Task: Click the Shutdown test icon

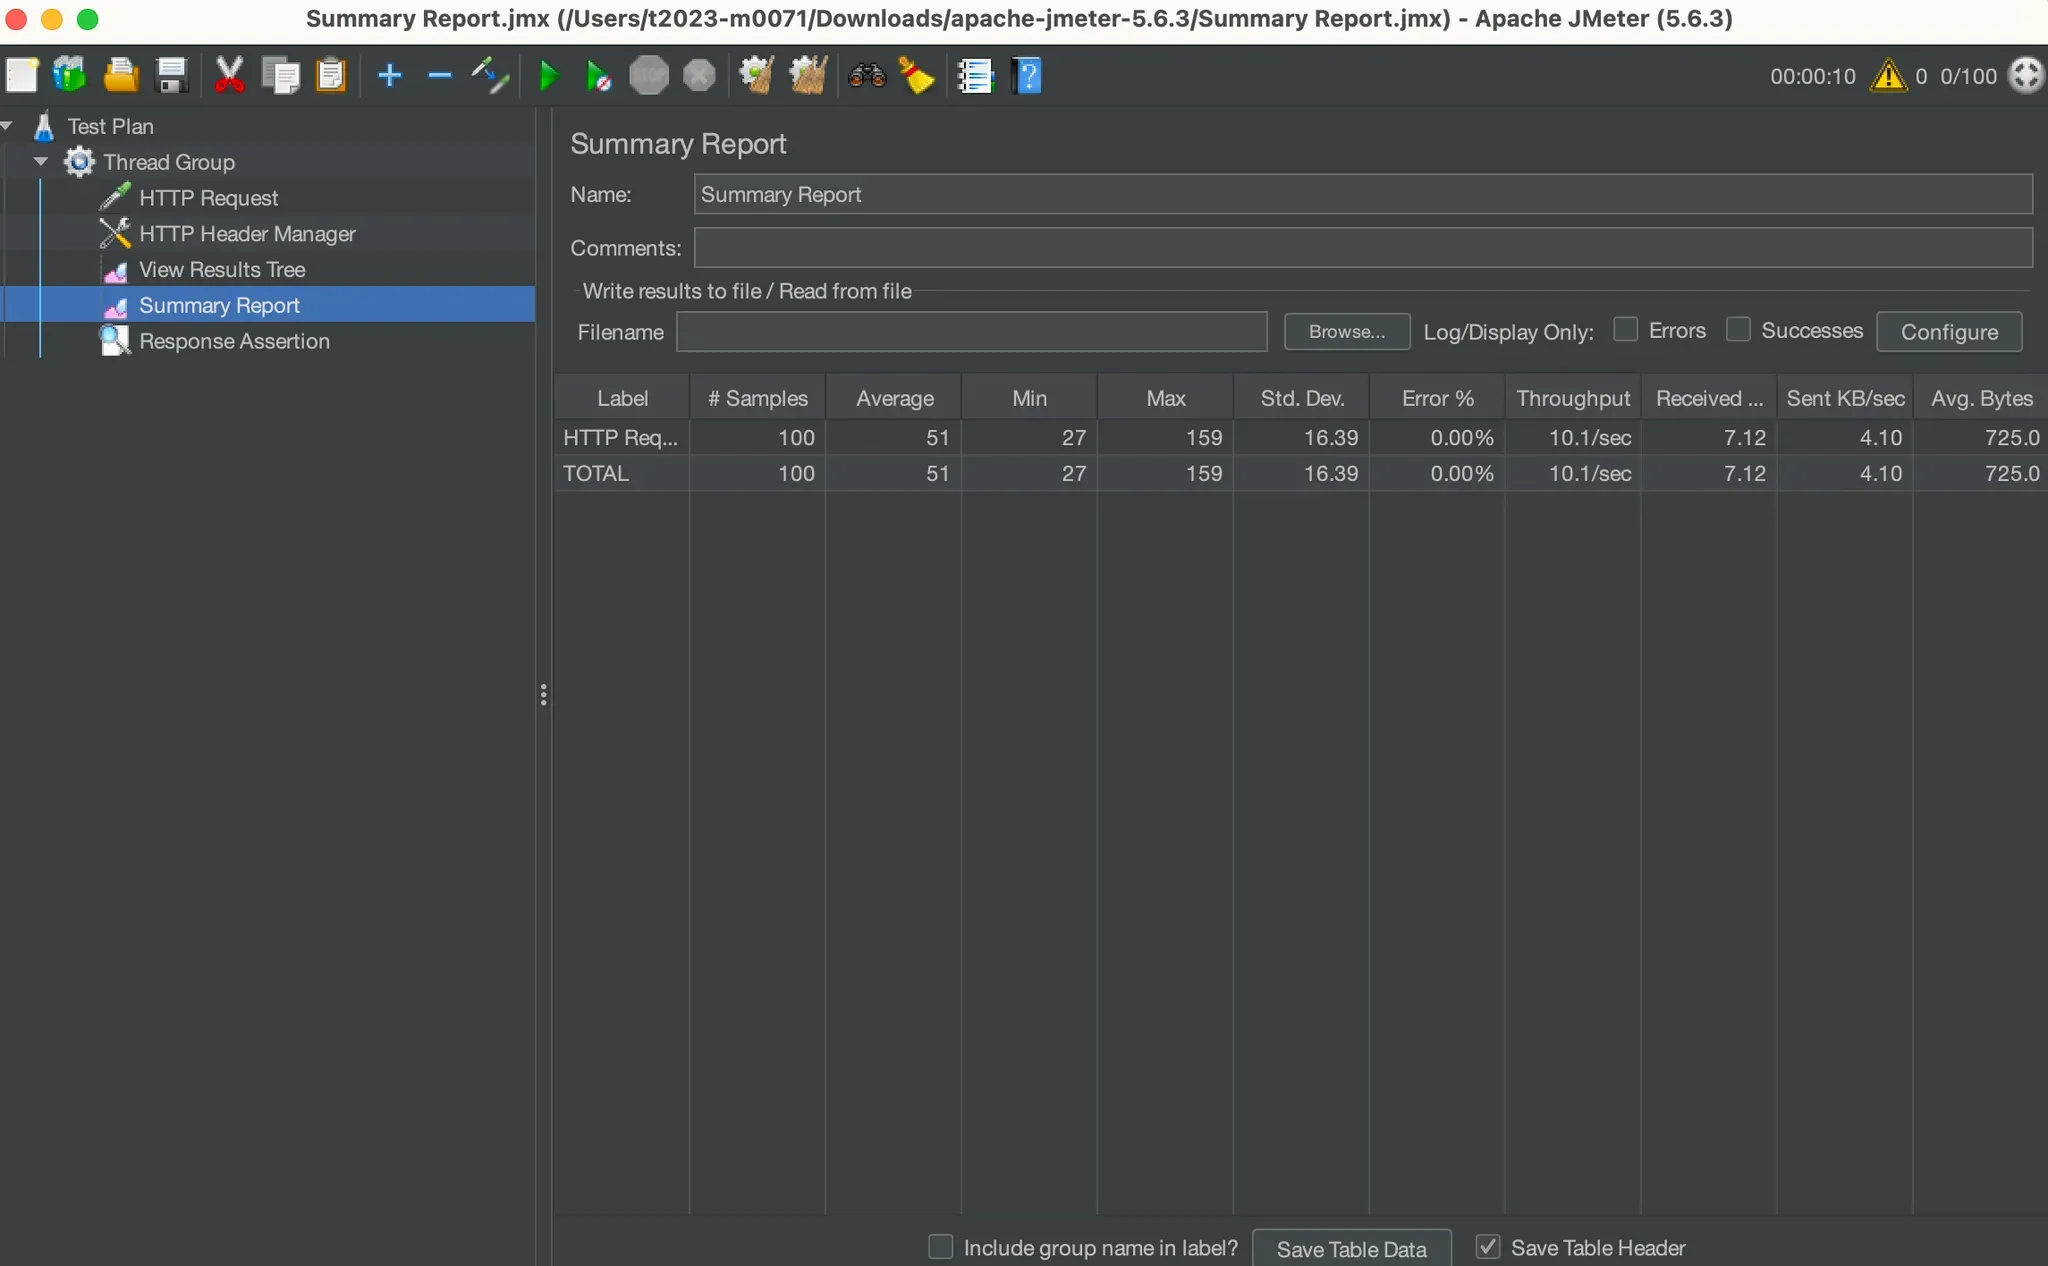Action: (x=699, y=76)
